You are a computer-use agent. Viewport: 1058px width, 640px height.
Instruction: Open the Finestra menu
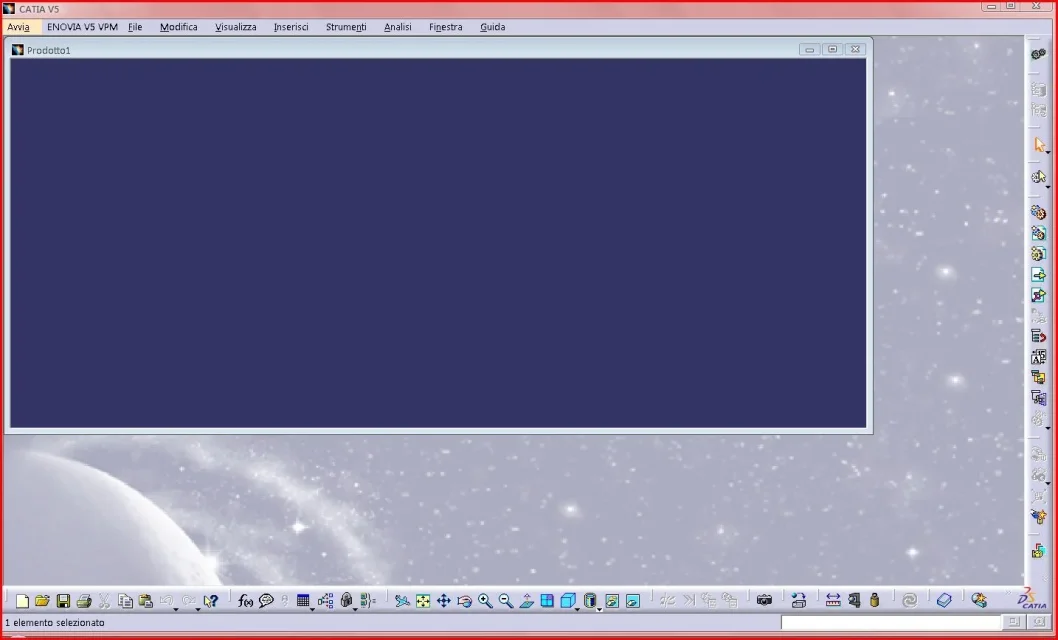[x=445, y=27]
